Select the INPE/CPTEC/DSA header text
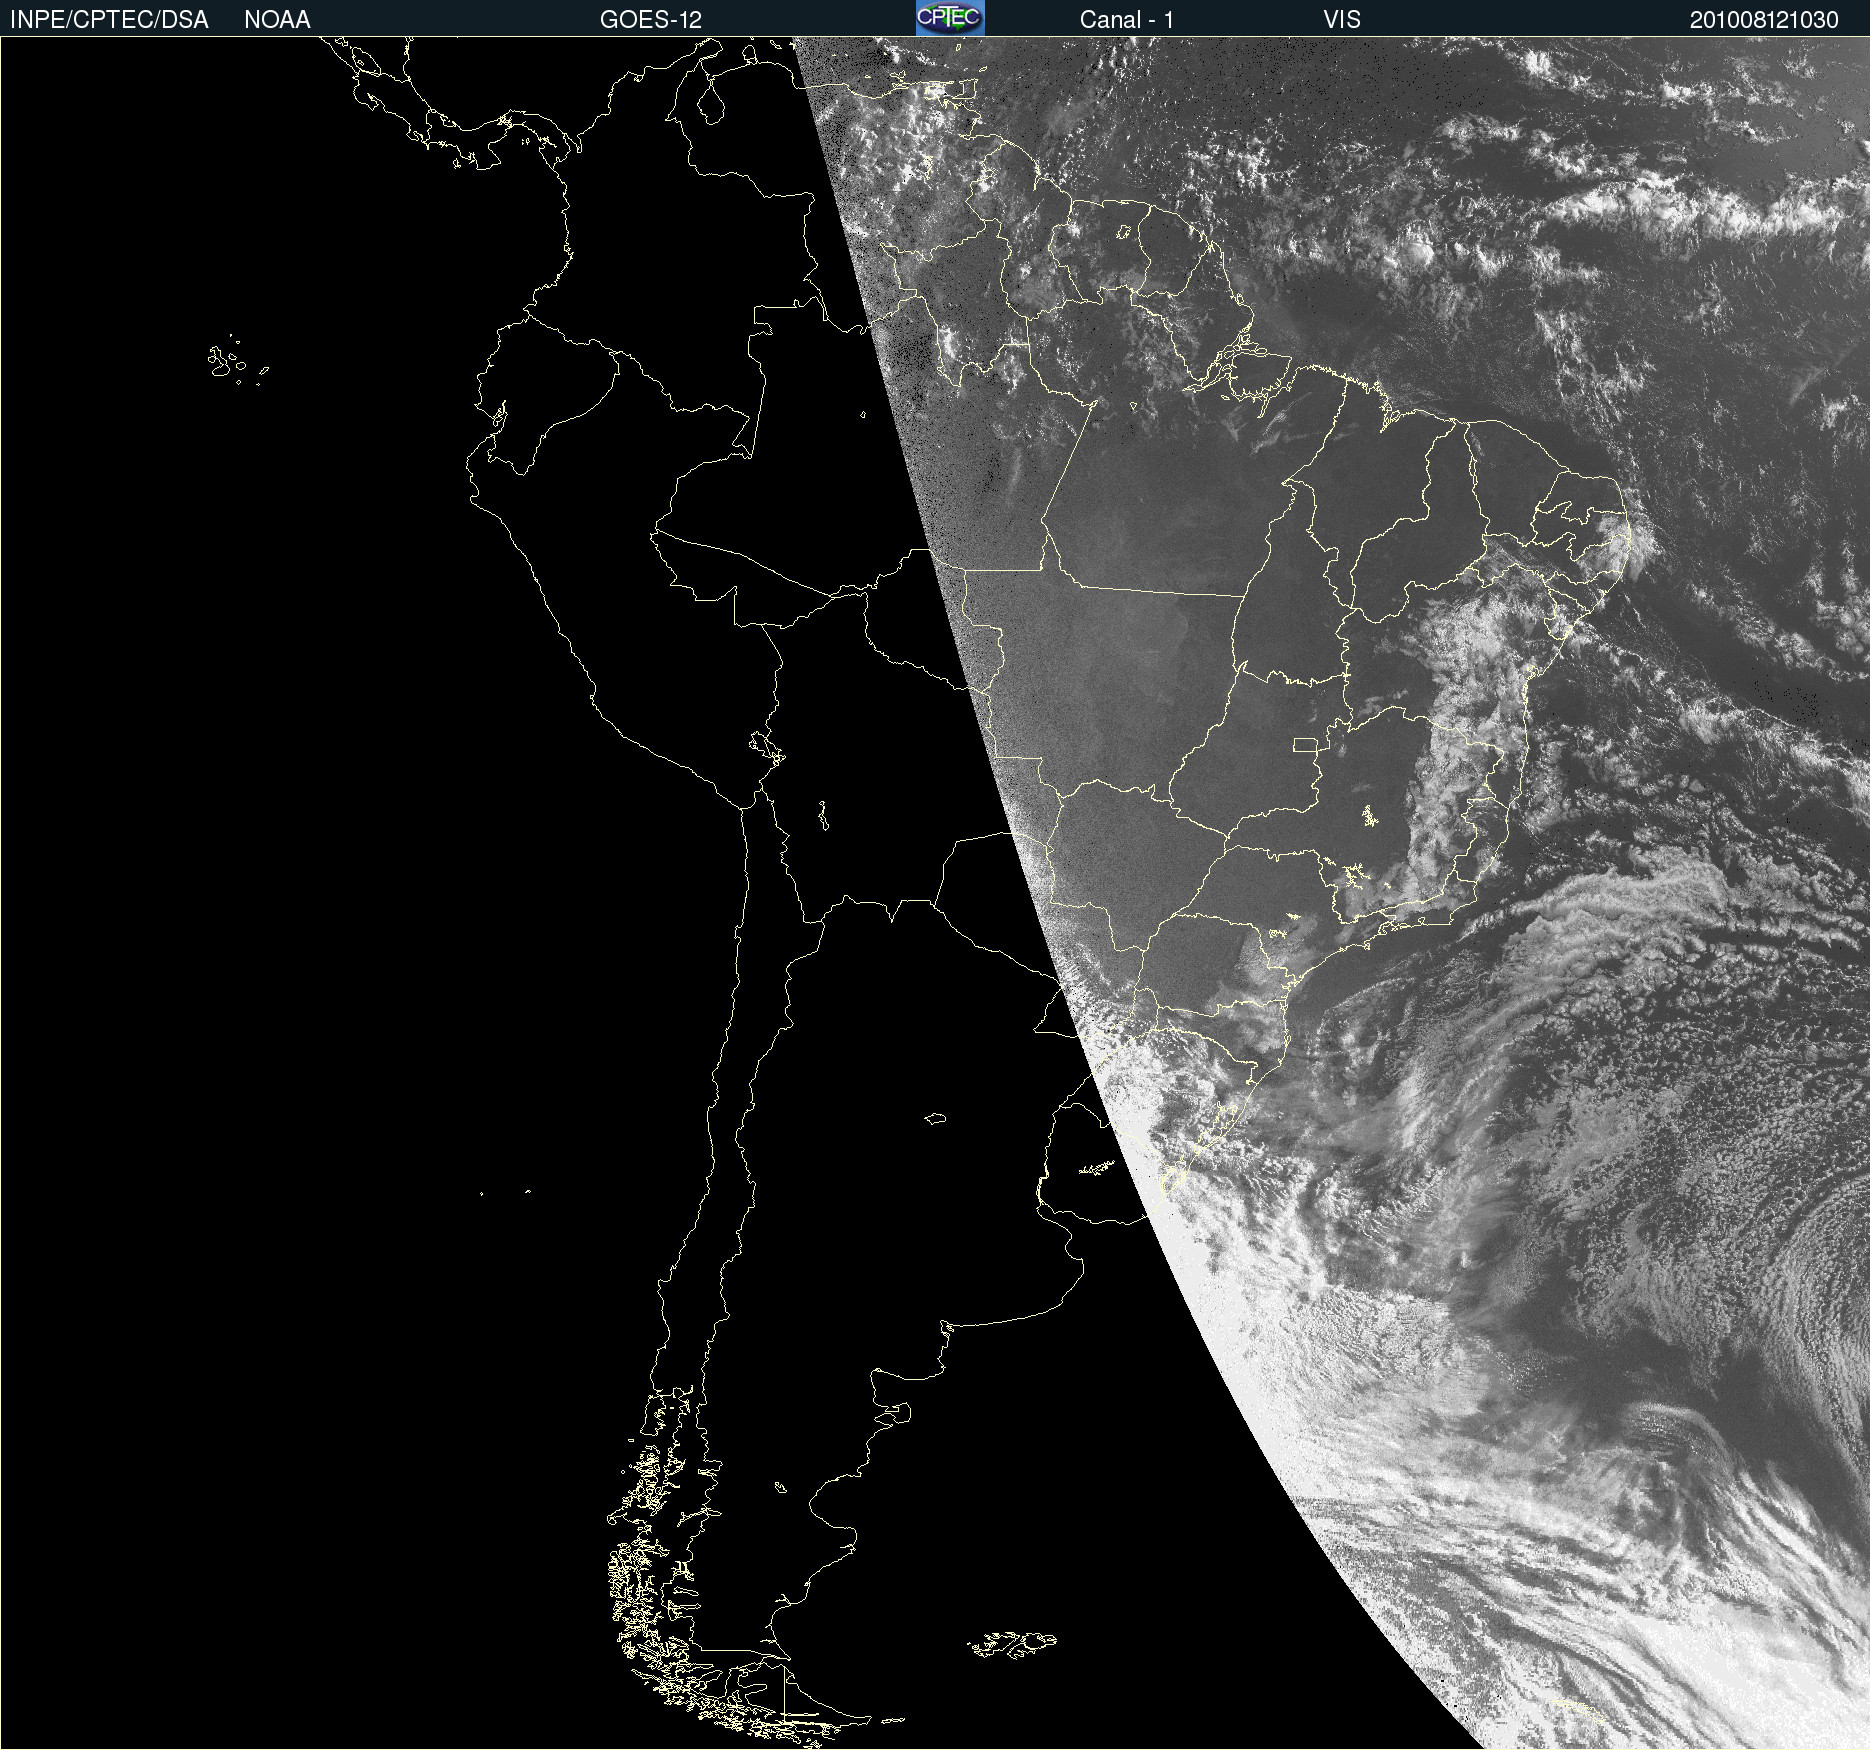 (x=109, y=20)
